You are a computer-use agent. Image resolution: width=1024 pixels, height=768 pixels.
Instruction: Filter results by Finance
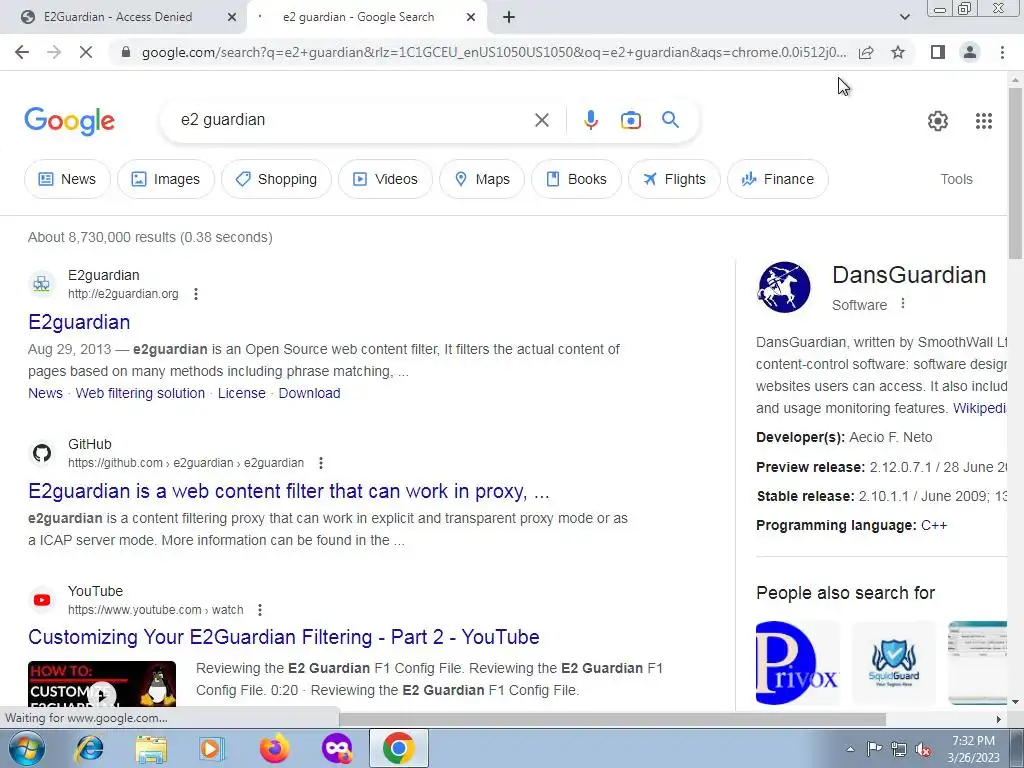click(778, 179)
